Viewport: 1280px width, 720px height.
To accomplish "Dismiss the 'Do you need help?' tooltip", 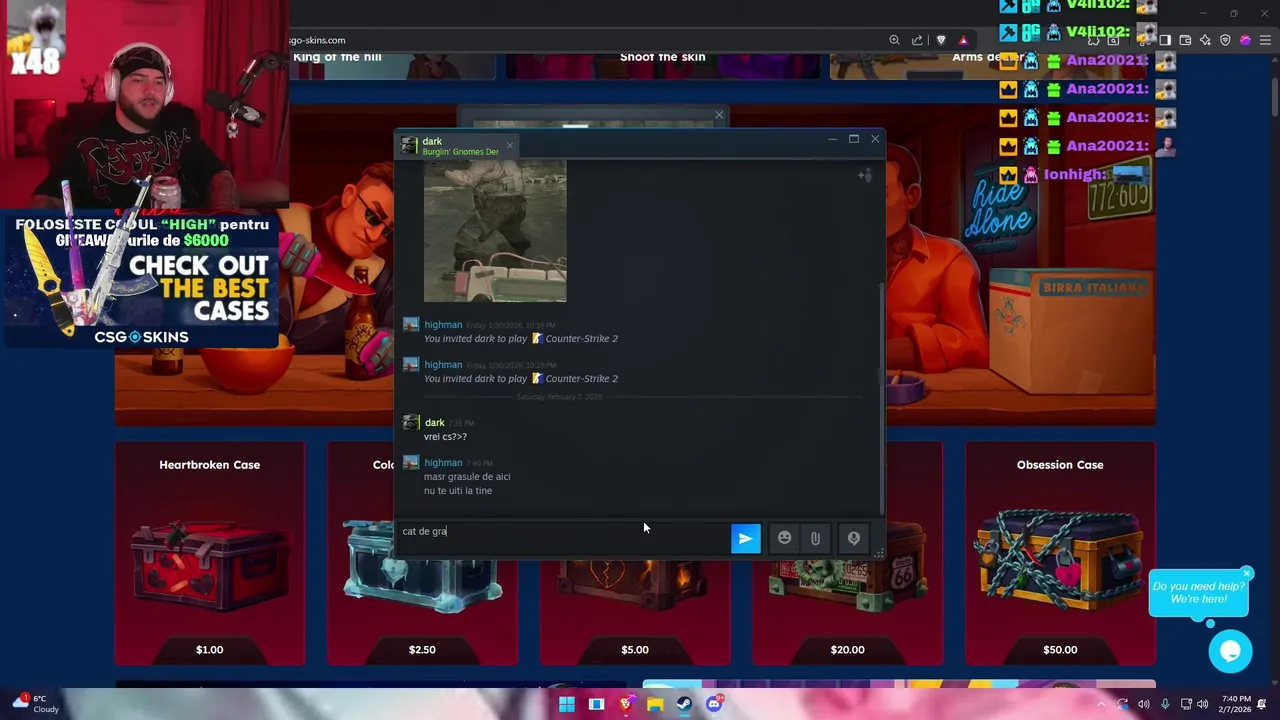I will pyautogui.click(x=1246, y=574).
